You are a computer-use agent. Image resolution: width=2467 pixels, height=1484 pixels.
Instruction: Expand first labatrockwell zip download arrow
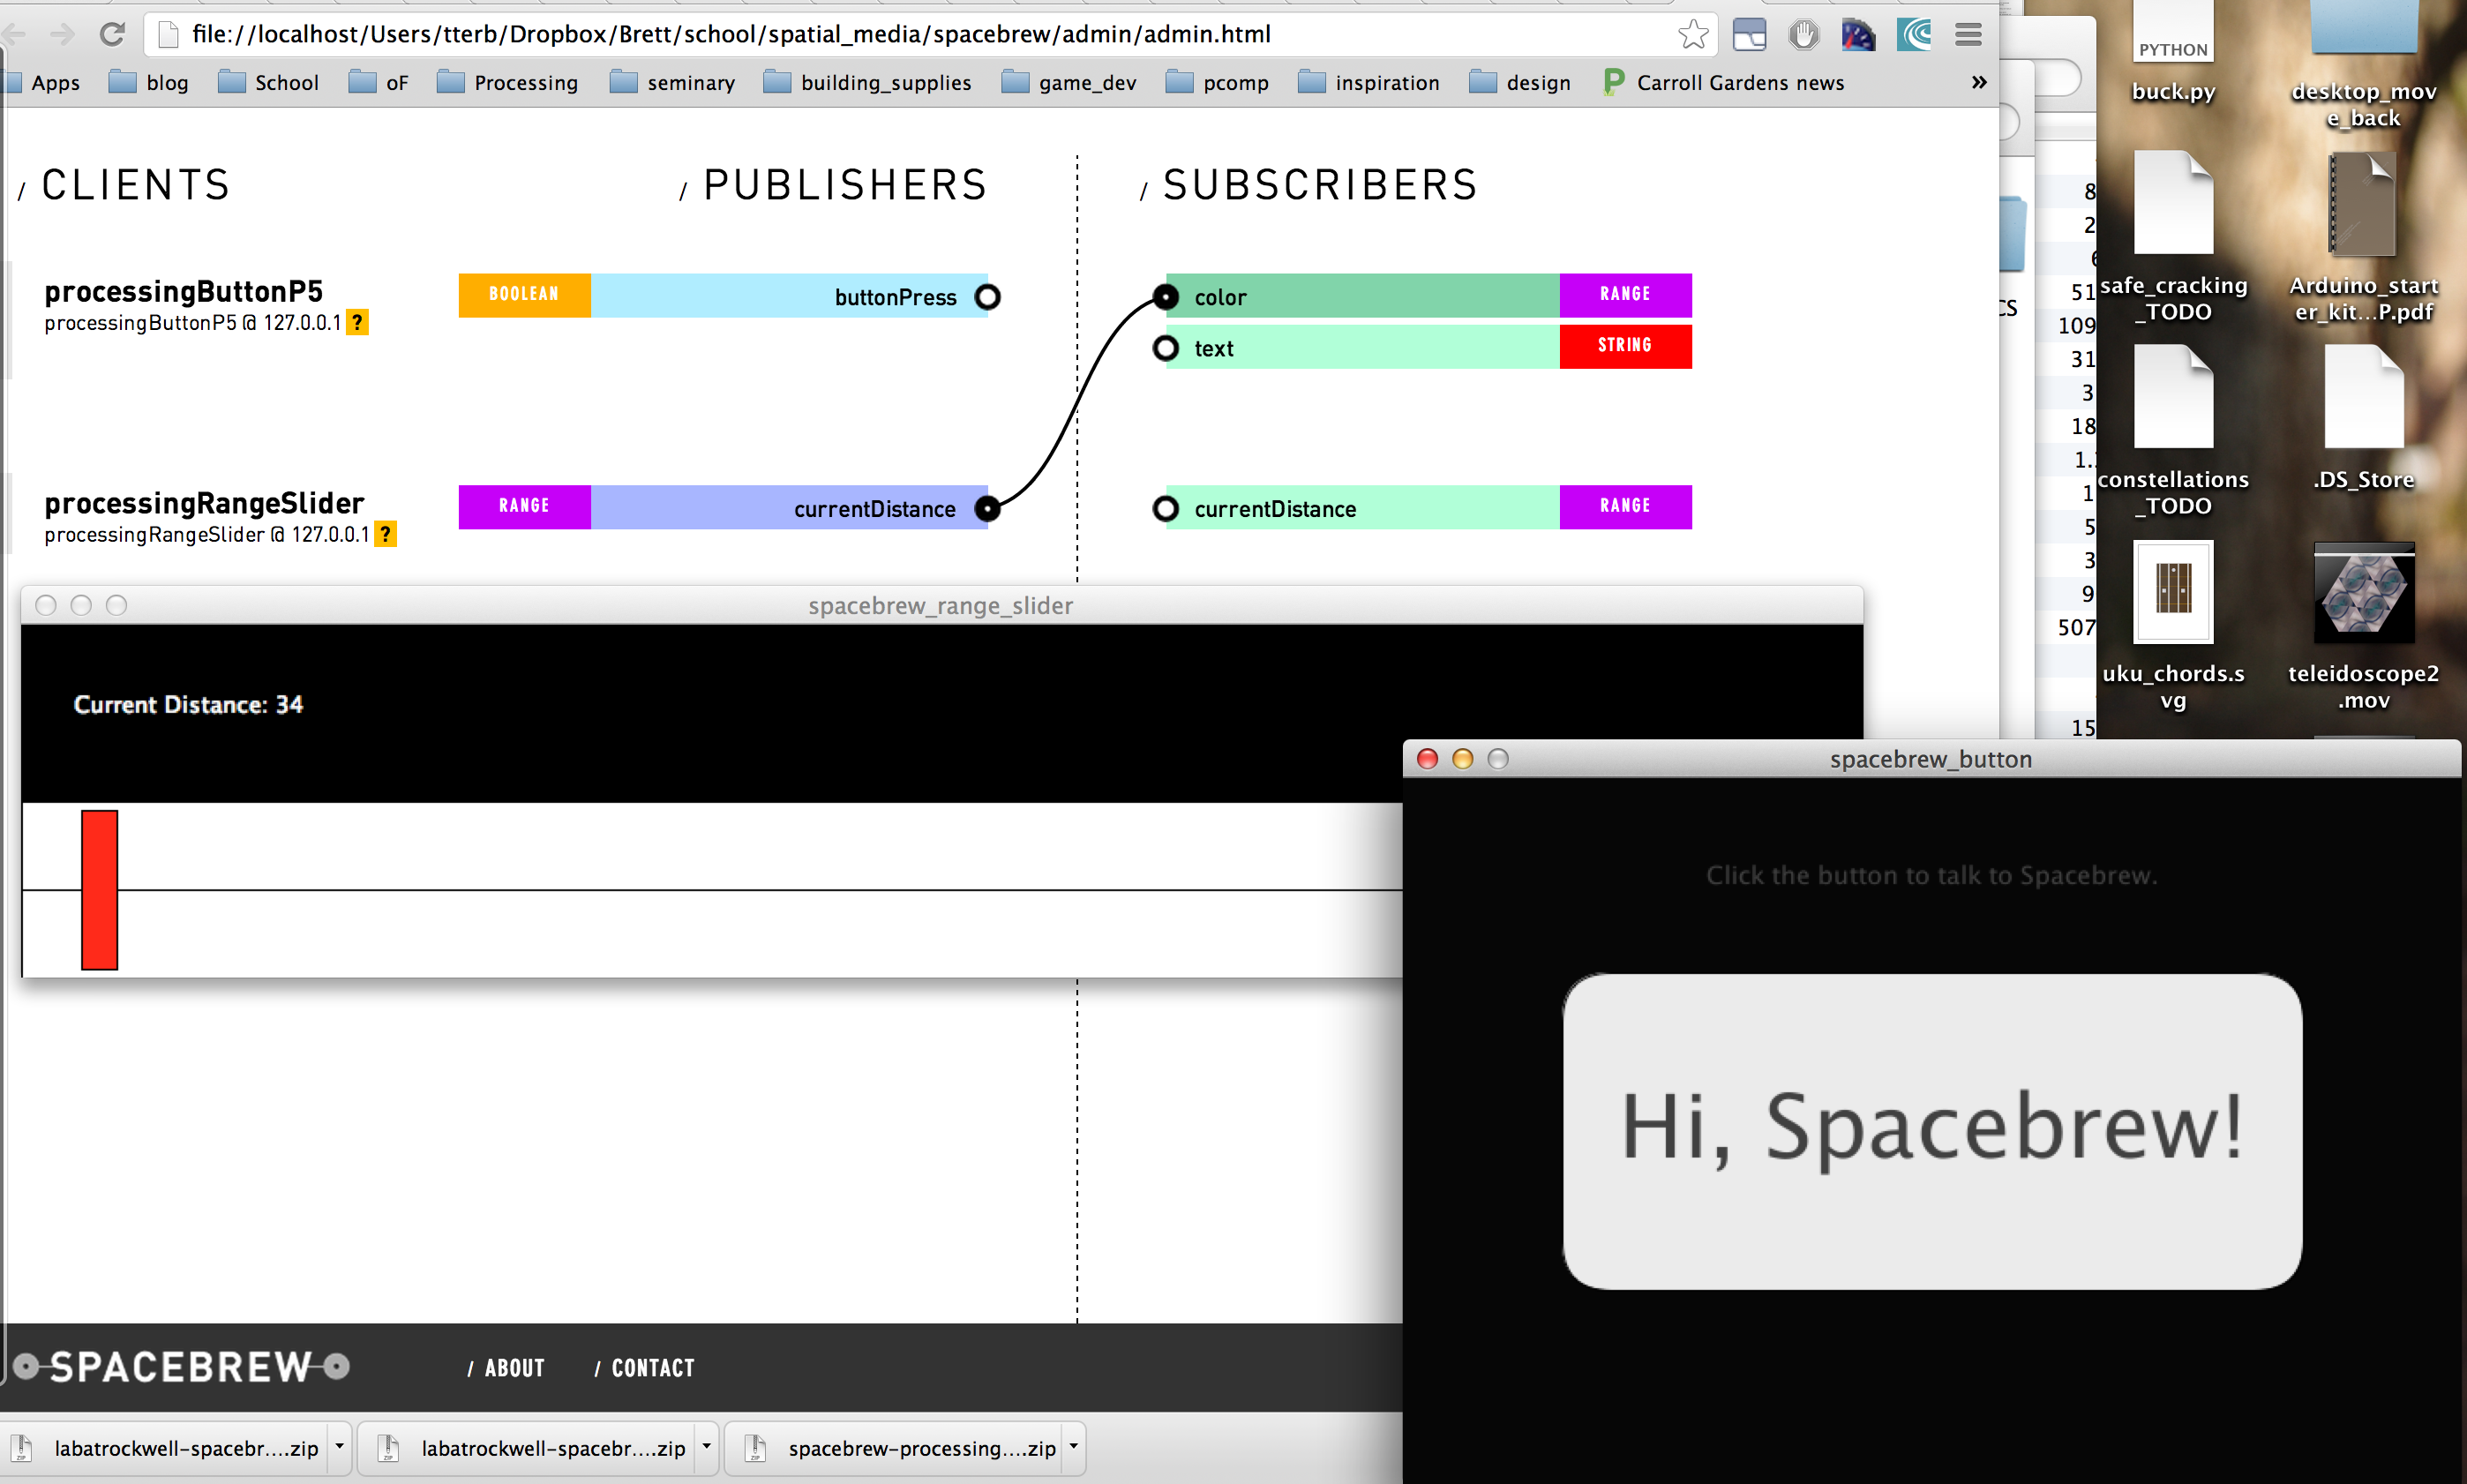(x=339, y=1447)
